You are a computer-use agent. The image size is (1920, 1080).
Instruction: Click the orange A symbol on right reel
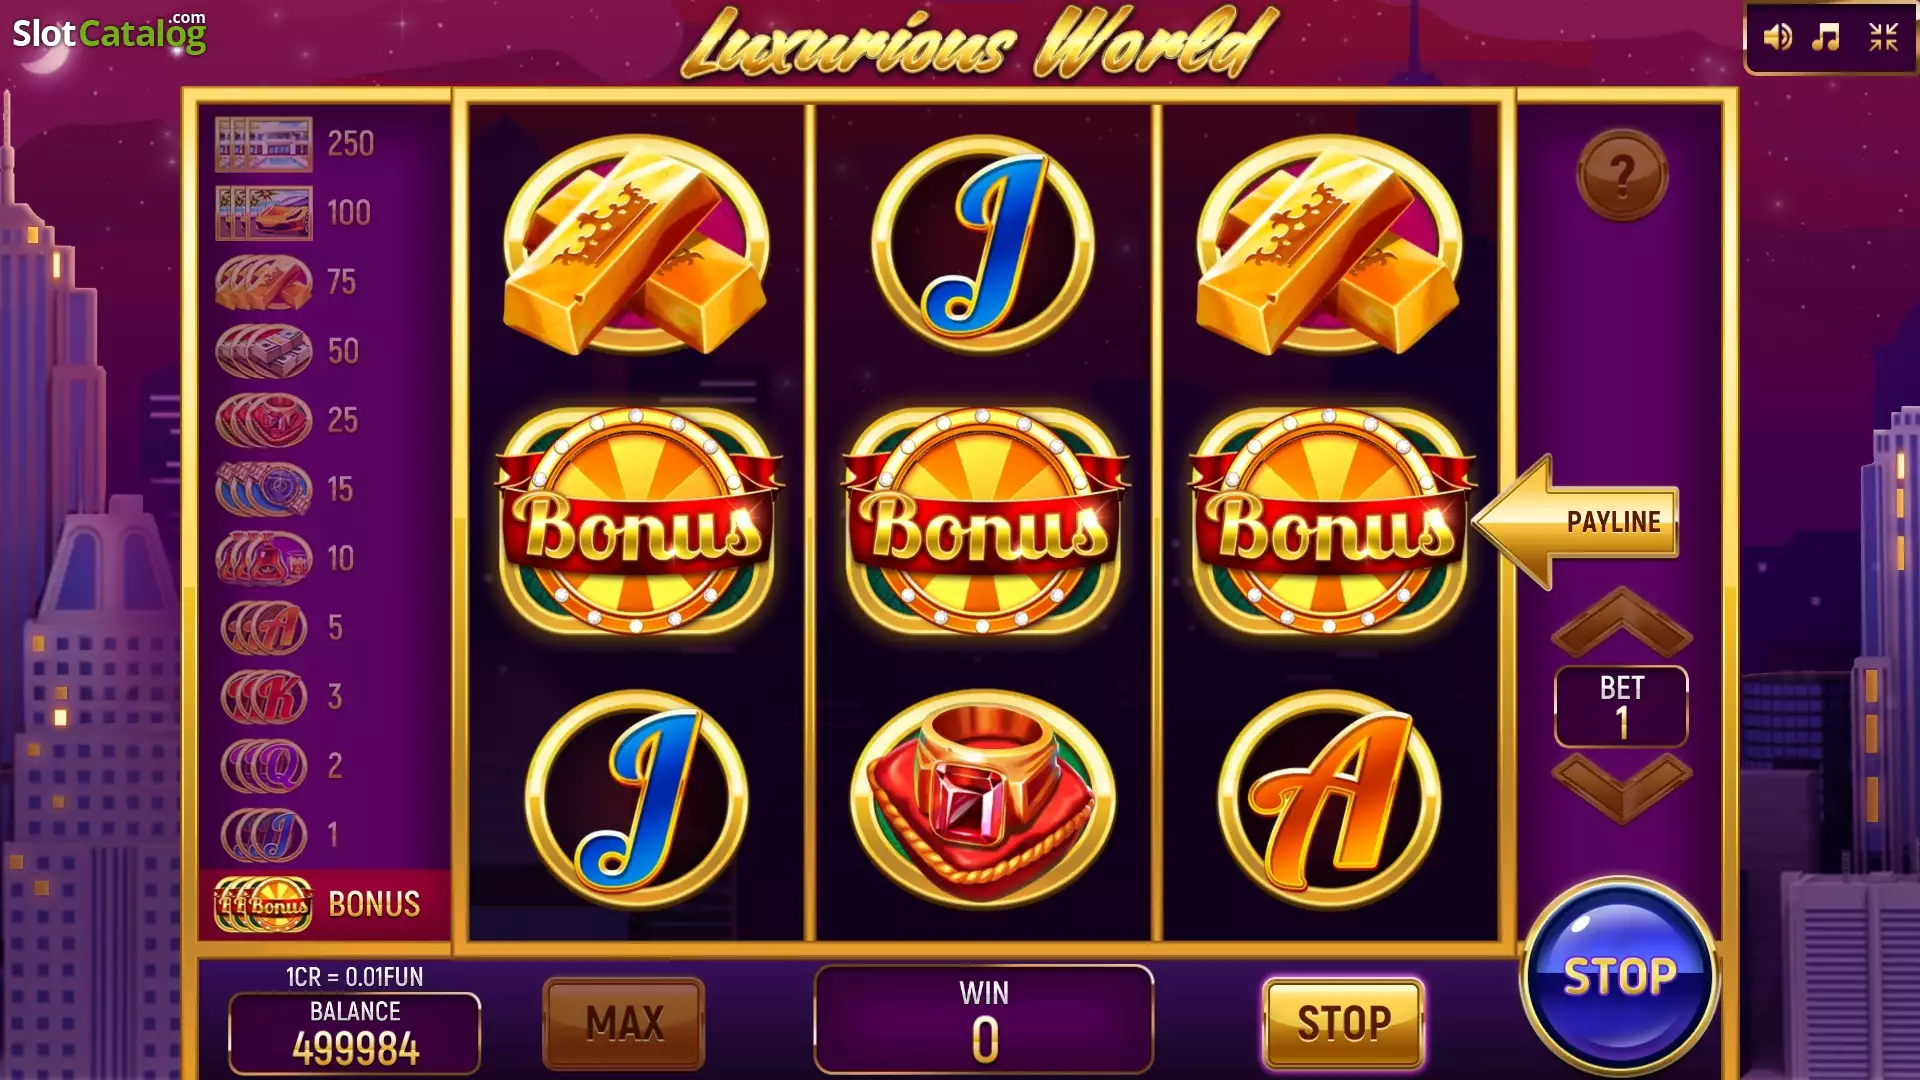[x=1329, y=799]
